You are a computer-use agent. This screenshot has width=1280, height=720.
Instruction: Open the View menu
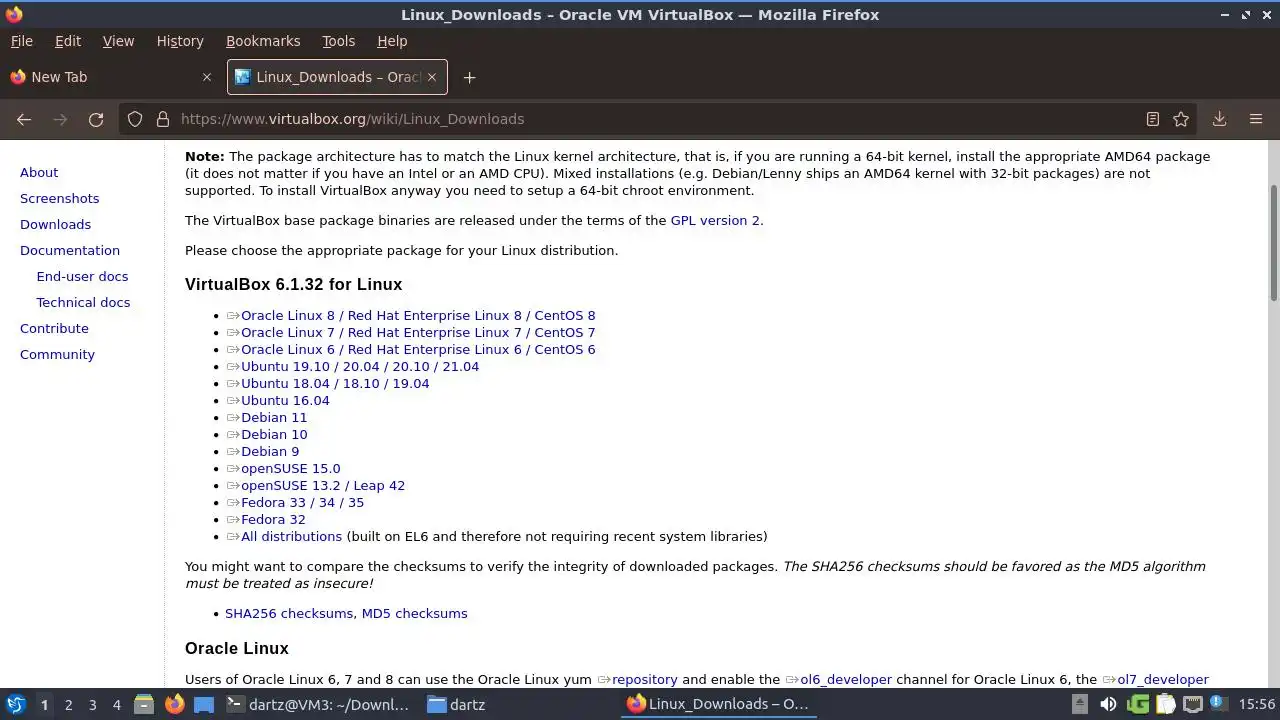click(118, 41)
